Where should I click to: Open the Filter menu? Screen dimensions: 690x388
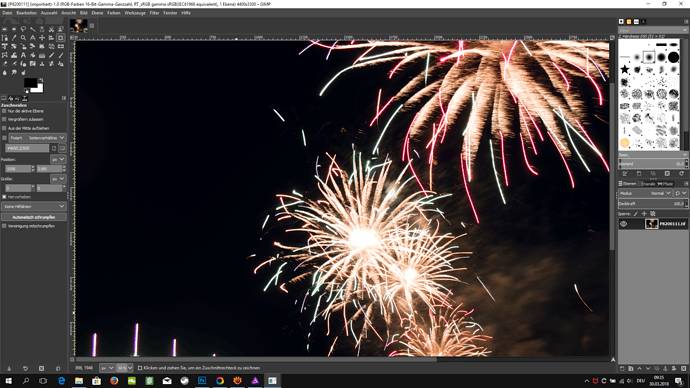pyautogui.click(x=154, y=13)
